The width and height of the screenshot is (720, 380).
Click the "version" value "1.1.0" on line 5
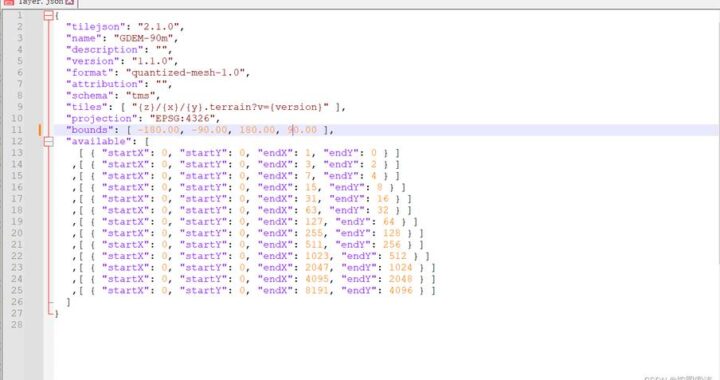point(152,61)
